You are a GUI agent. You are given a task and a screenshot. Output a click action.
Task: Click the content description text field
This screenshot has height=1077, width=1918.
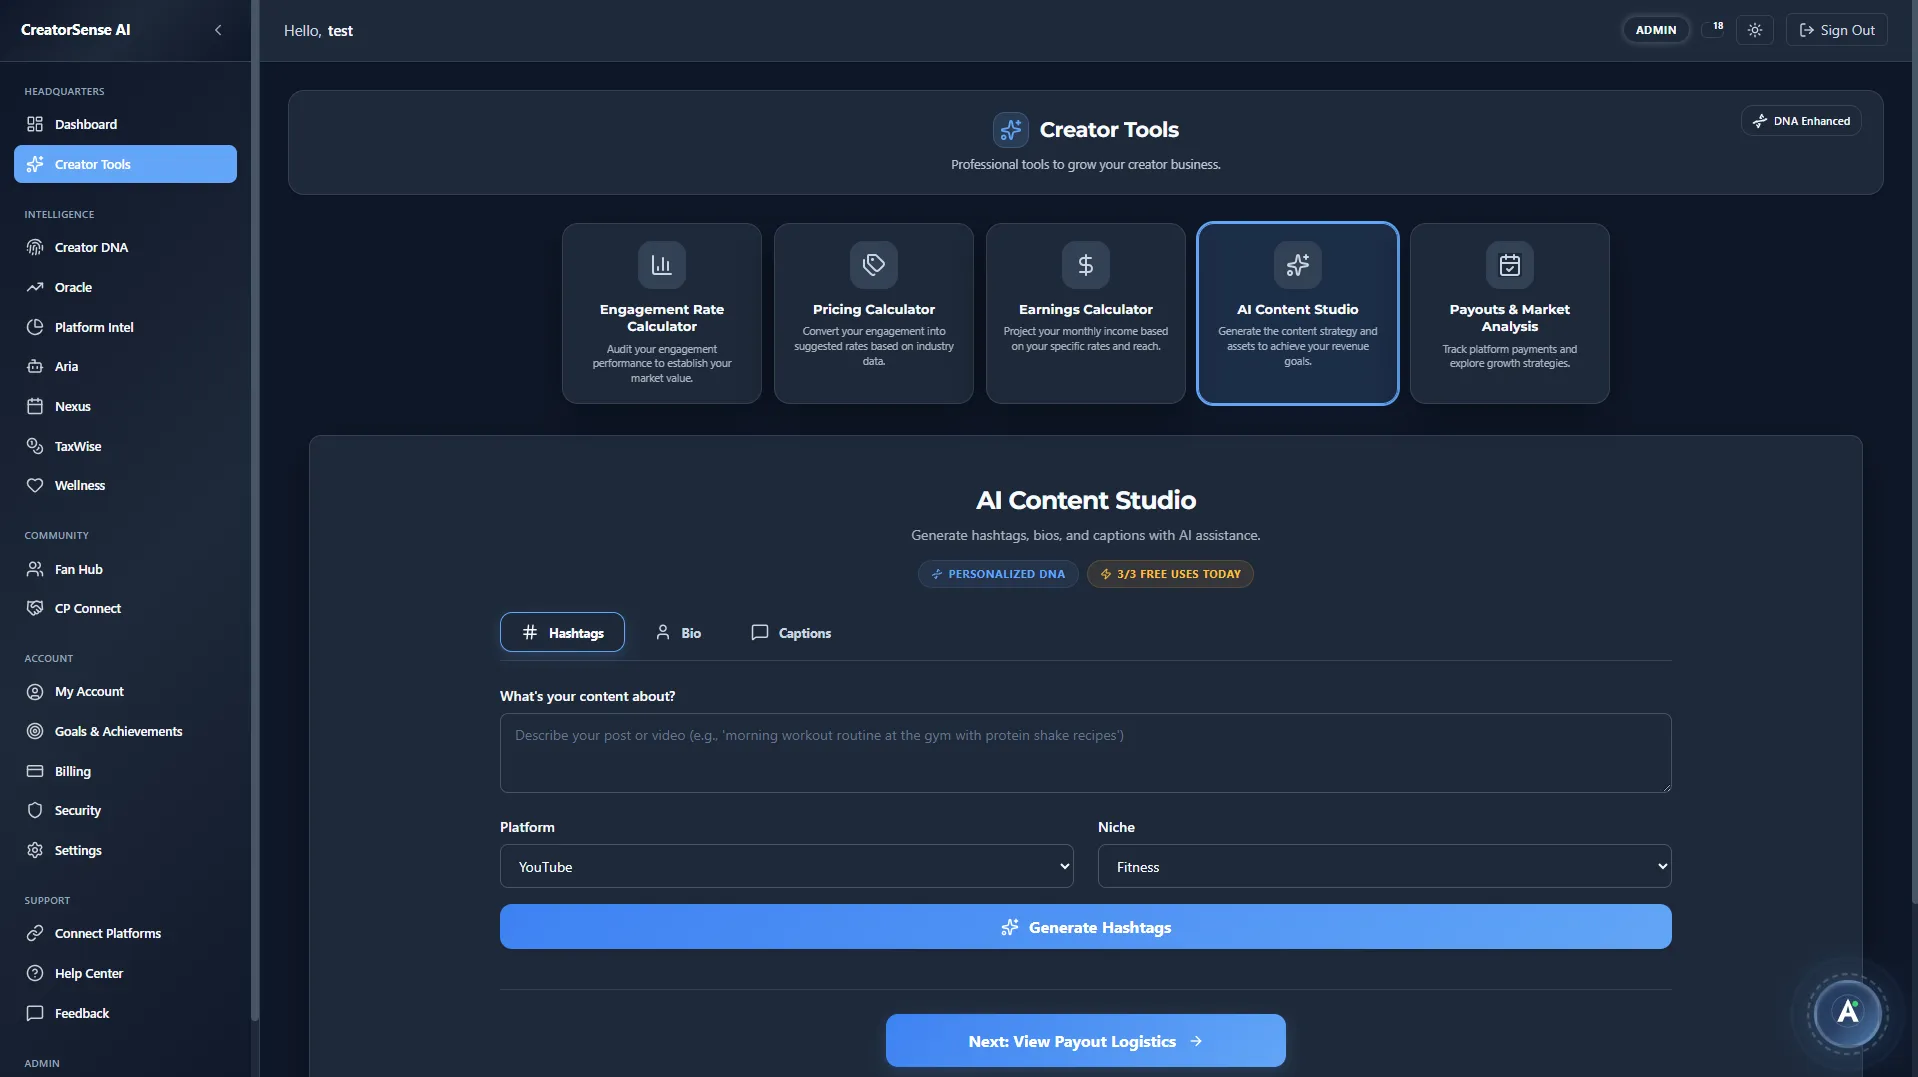1085,753
